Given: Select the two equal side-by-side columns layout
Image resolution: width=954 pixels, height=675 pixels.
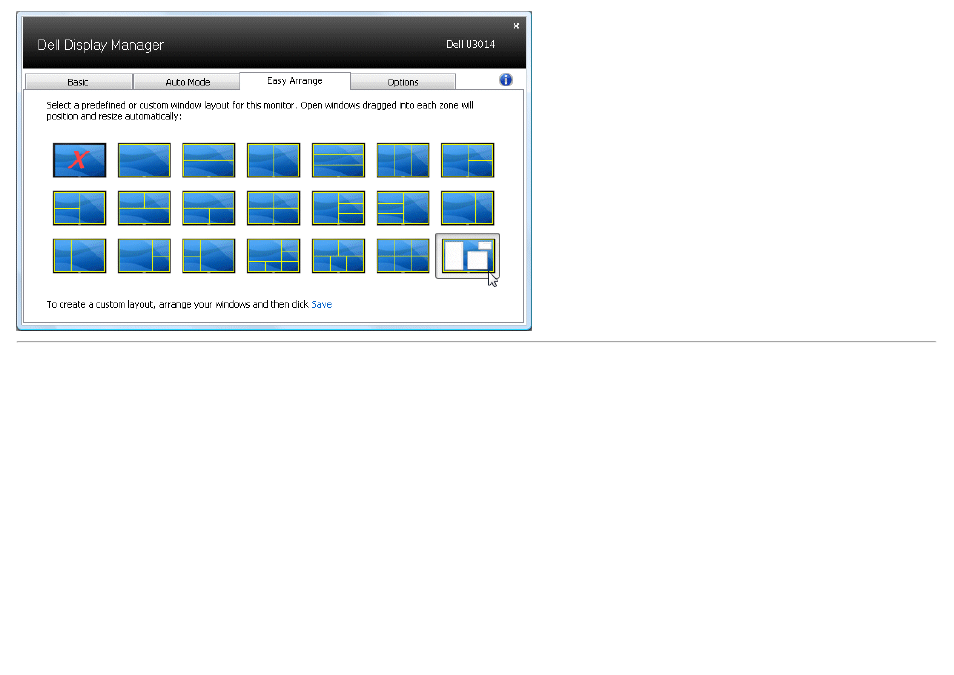Looking at the screenshot, I should [x=273, y=160].
